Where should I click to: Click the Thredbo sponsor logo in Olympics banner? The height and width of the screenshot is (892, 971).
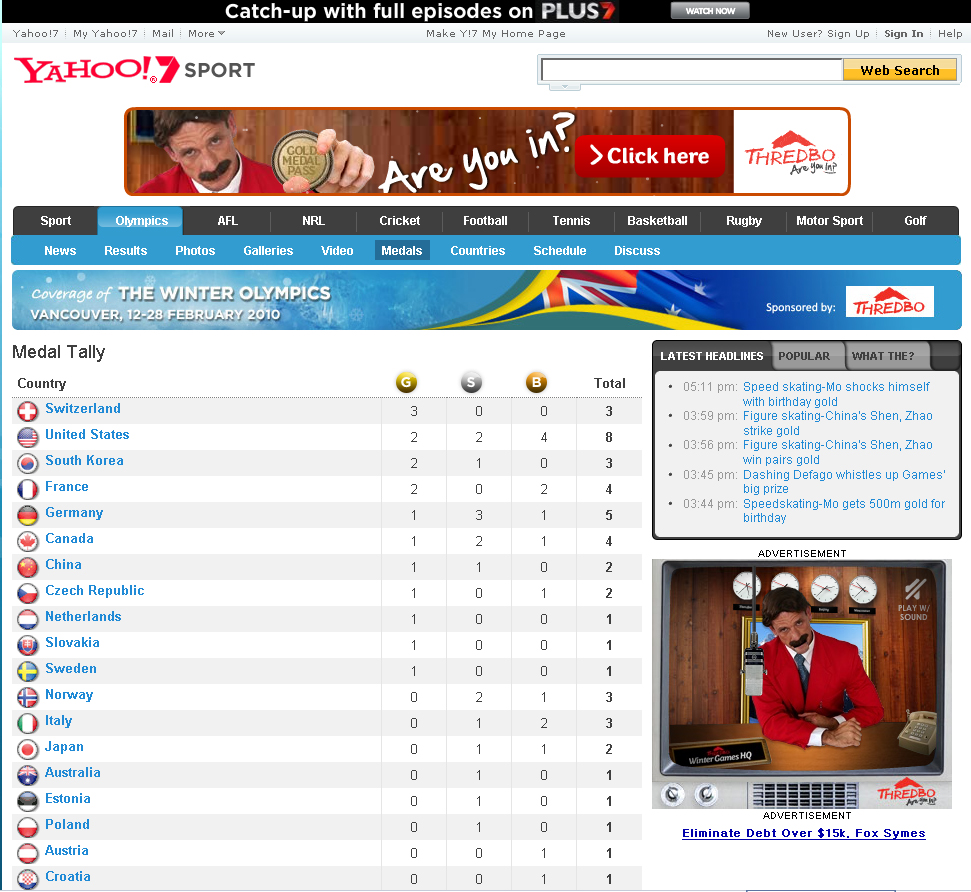click(889, 302)
